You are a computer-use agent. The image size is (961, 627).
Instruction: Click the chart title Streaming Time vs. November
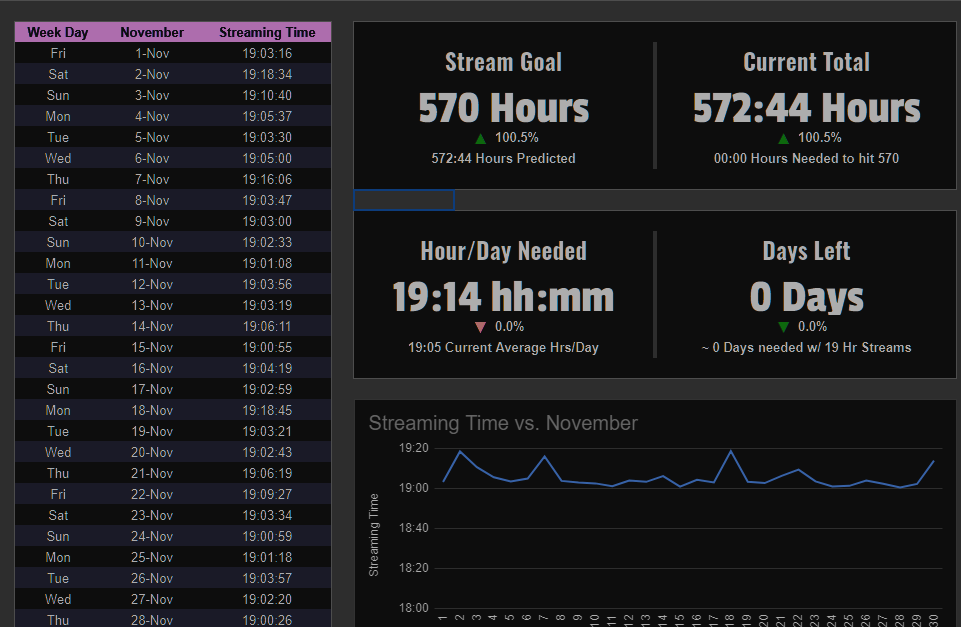point(503,423)
